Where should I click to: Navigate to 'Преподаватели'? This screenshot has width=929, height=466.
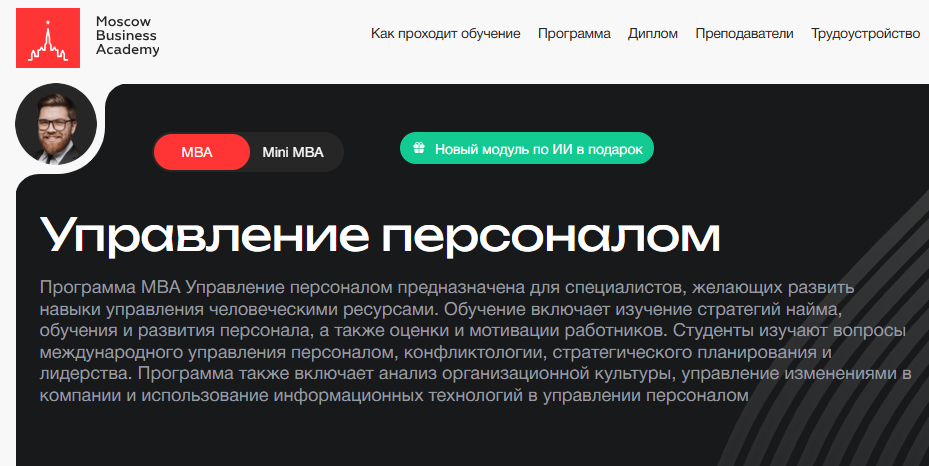tap(744, 34)
